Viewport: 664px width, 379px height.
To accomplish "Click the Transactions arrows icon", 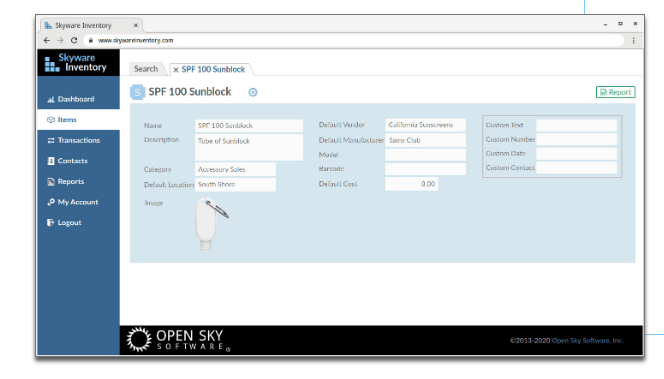I will click(x=51, y=140).
